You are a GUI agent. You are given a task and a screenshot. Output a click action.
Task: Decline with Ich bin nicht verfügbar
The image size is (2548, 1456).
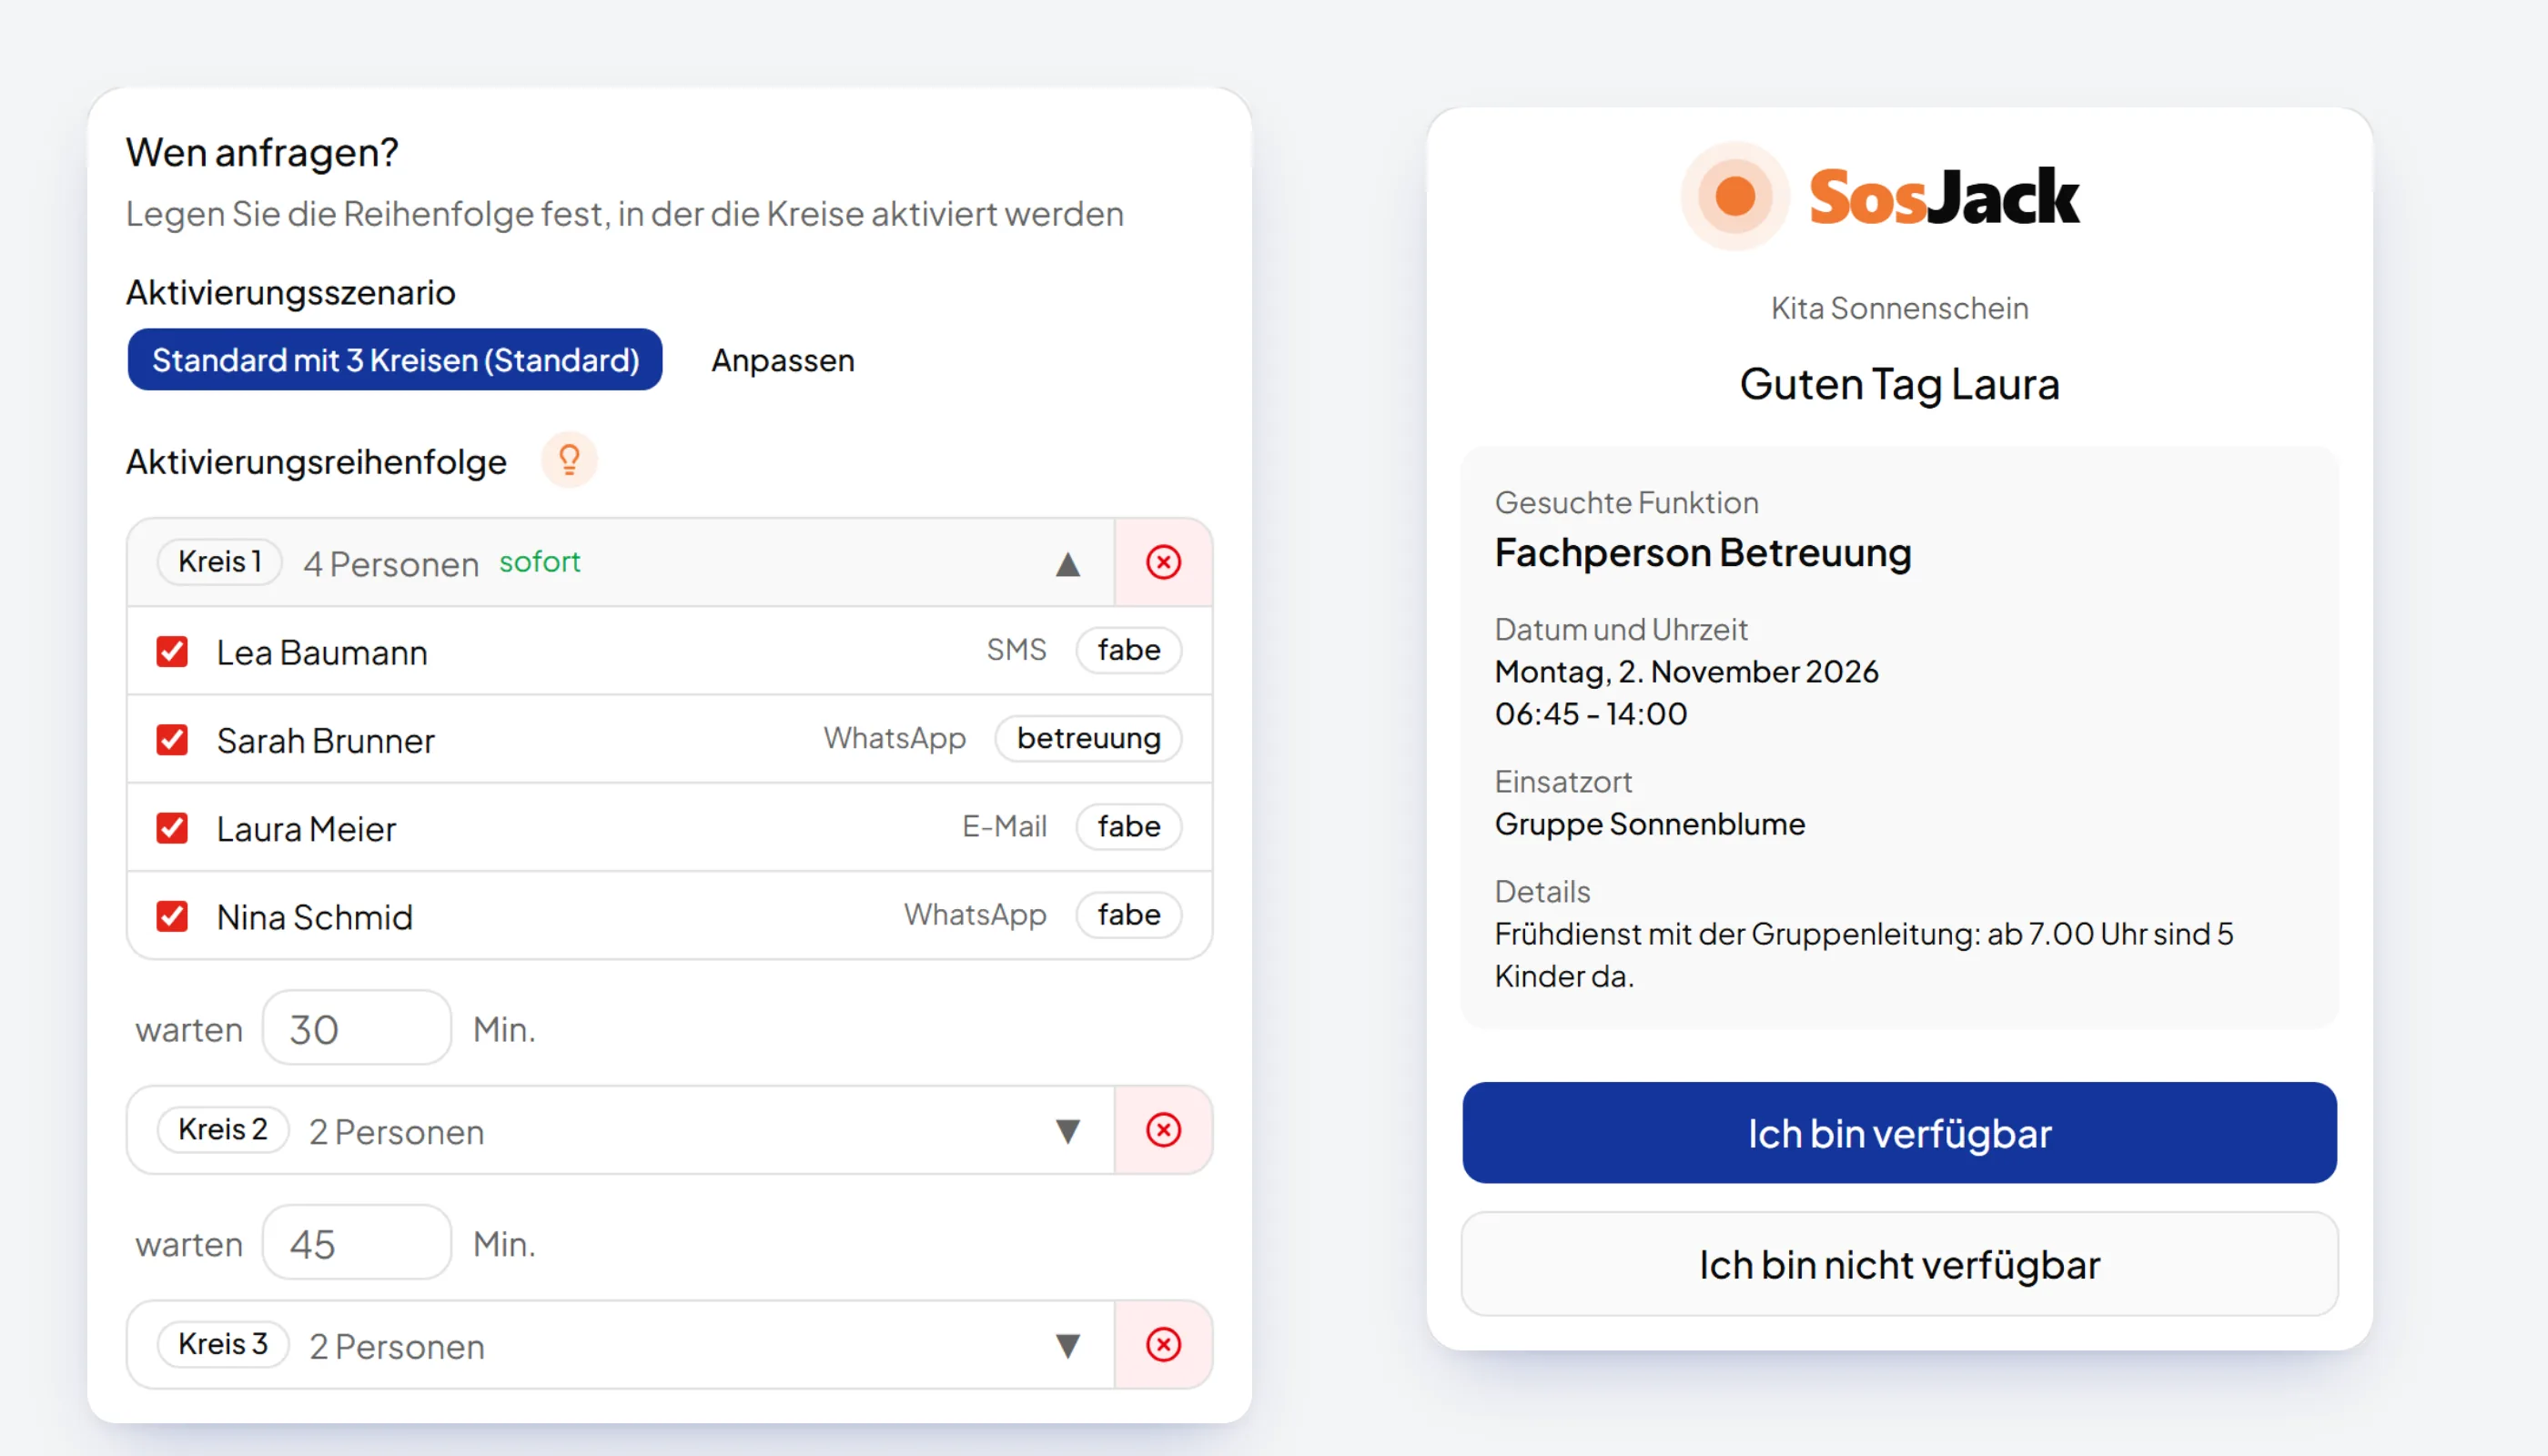(x=1899, y=1264)
